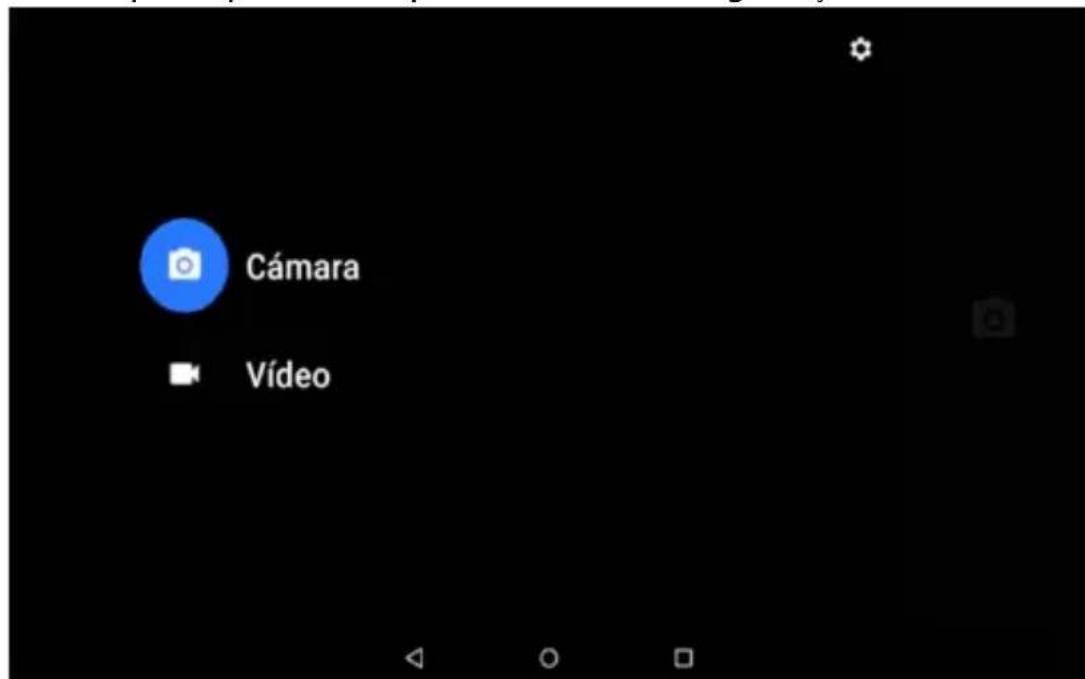Image resolution: width=1085 pixels, height=679 pixels.
Task: Show the overview of running apps
Action: pos(683,658)
